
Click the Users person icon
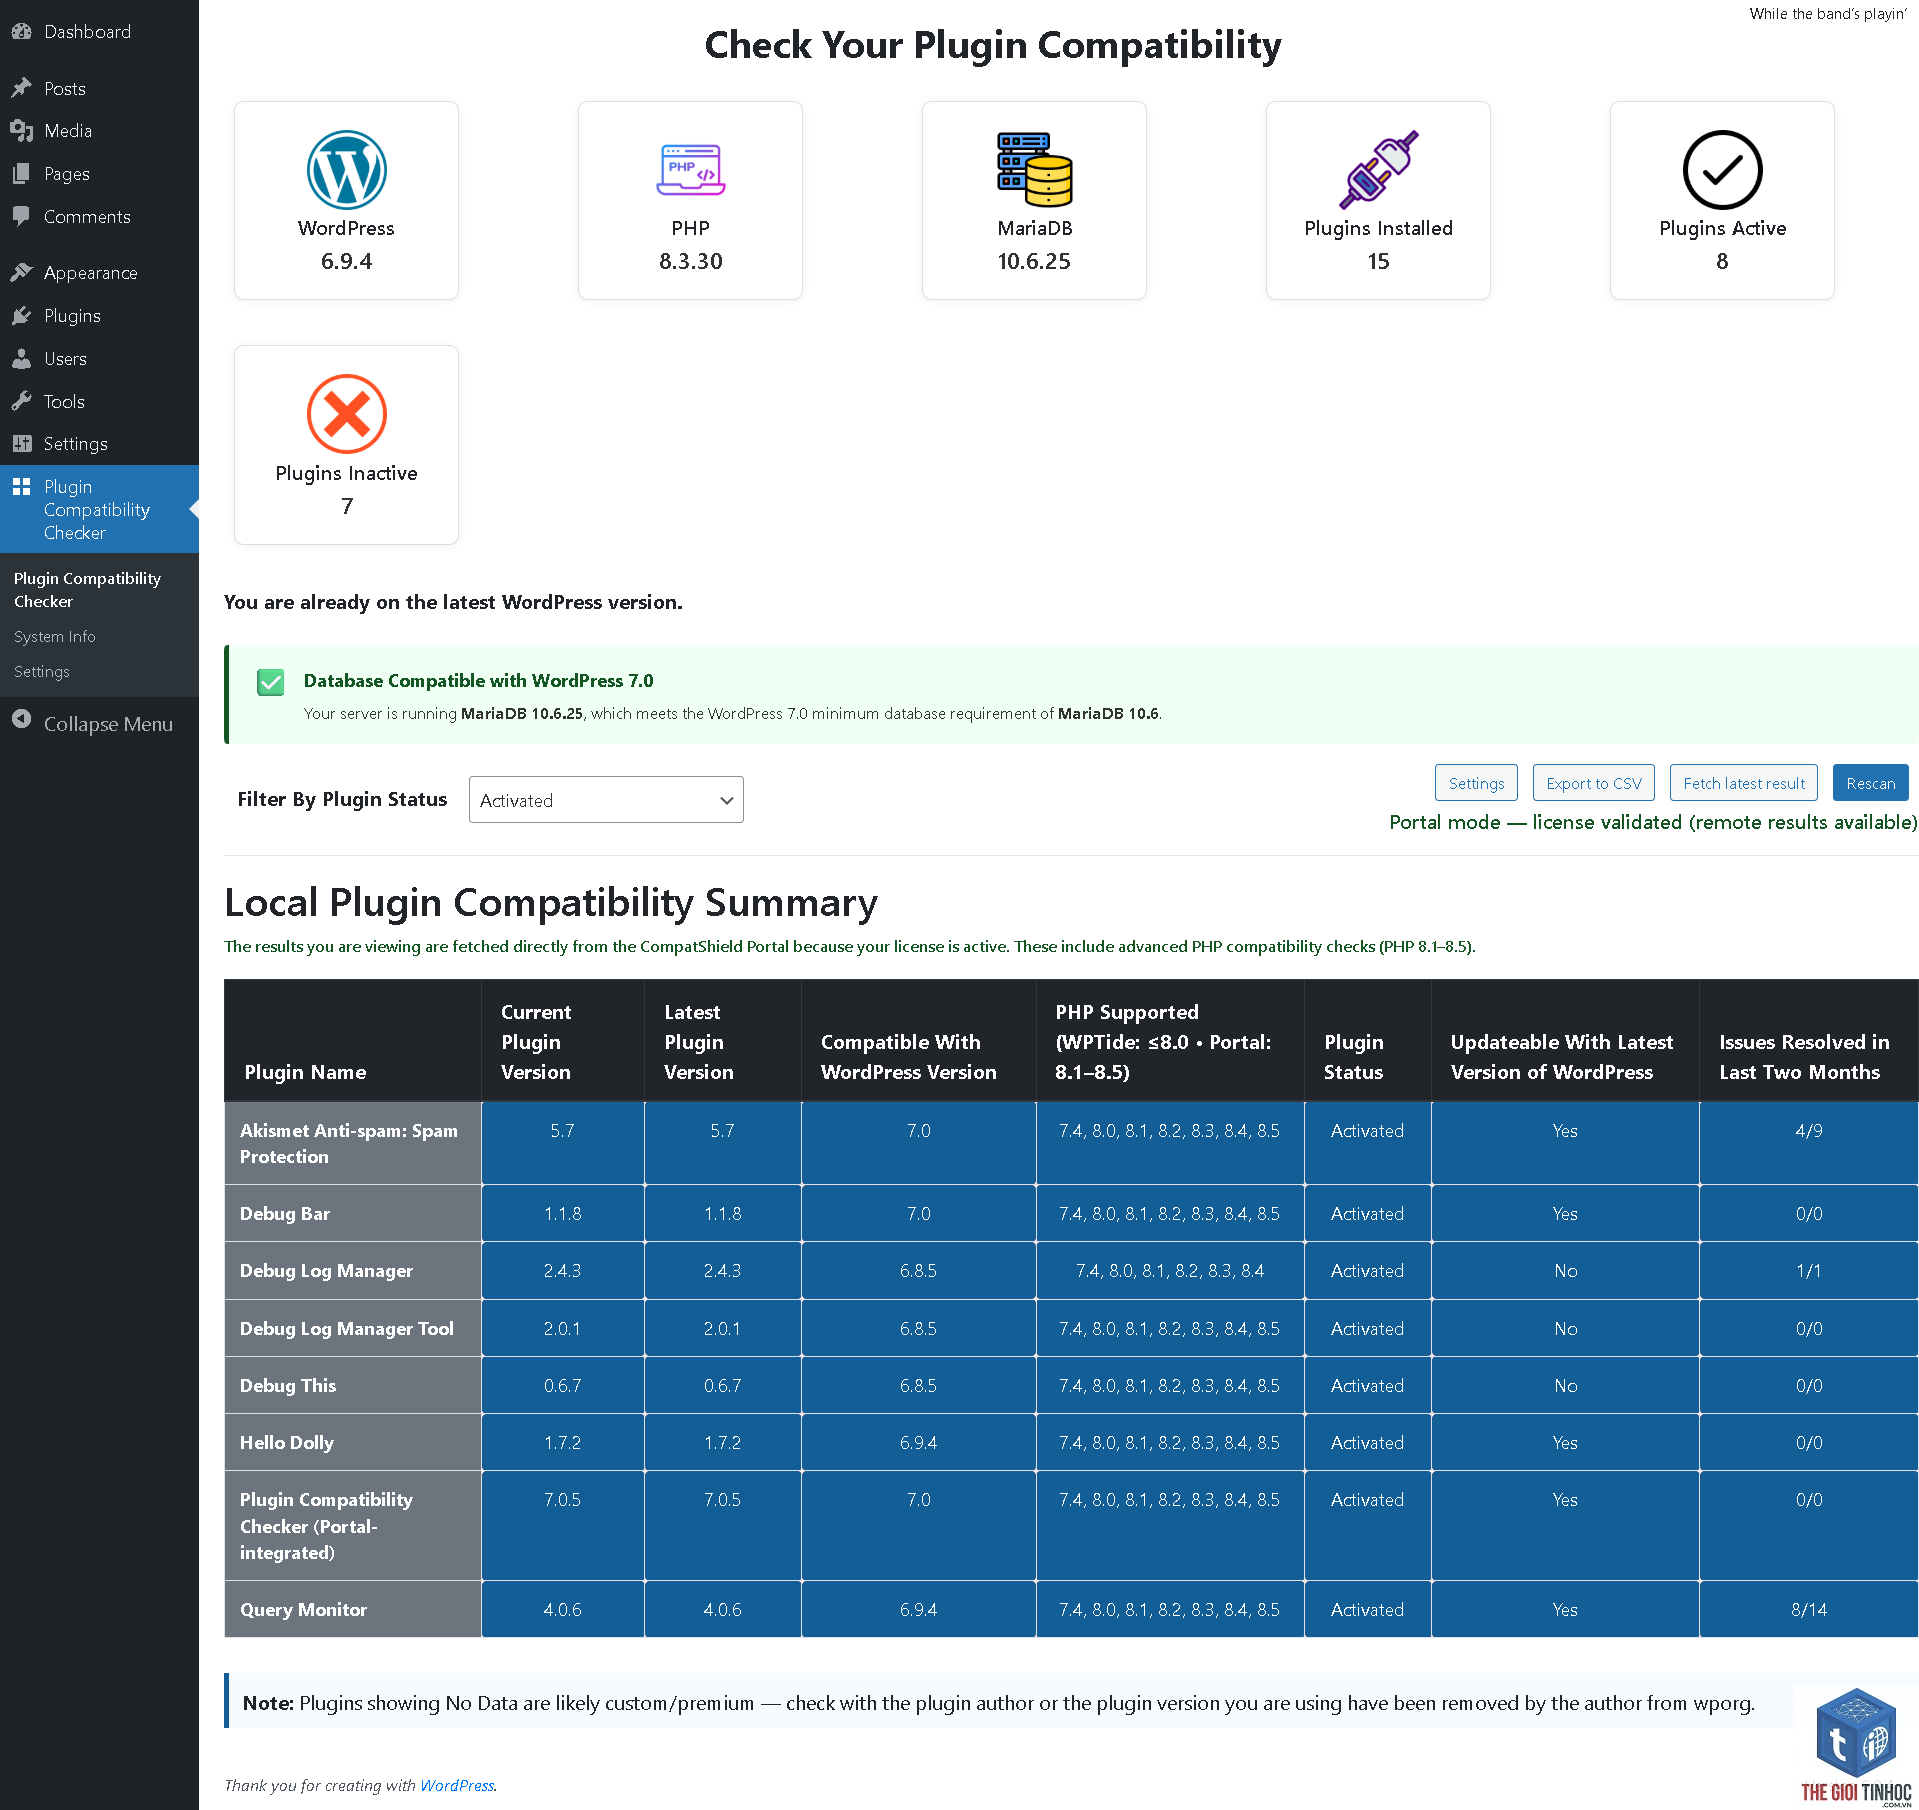(x=21, y=358)
